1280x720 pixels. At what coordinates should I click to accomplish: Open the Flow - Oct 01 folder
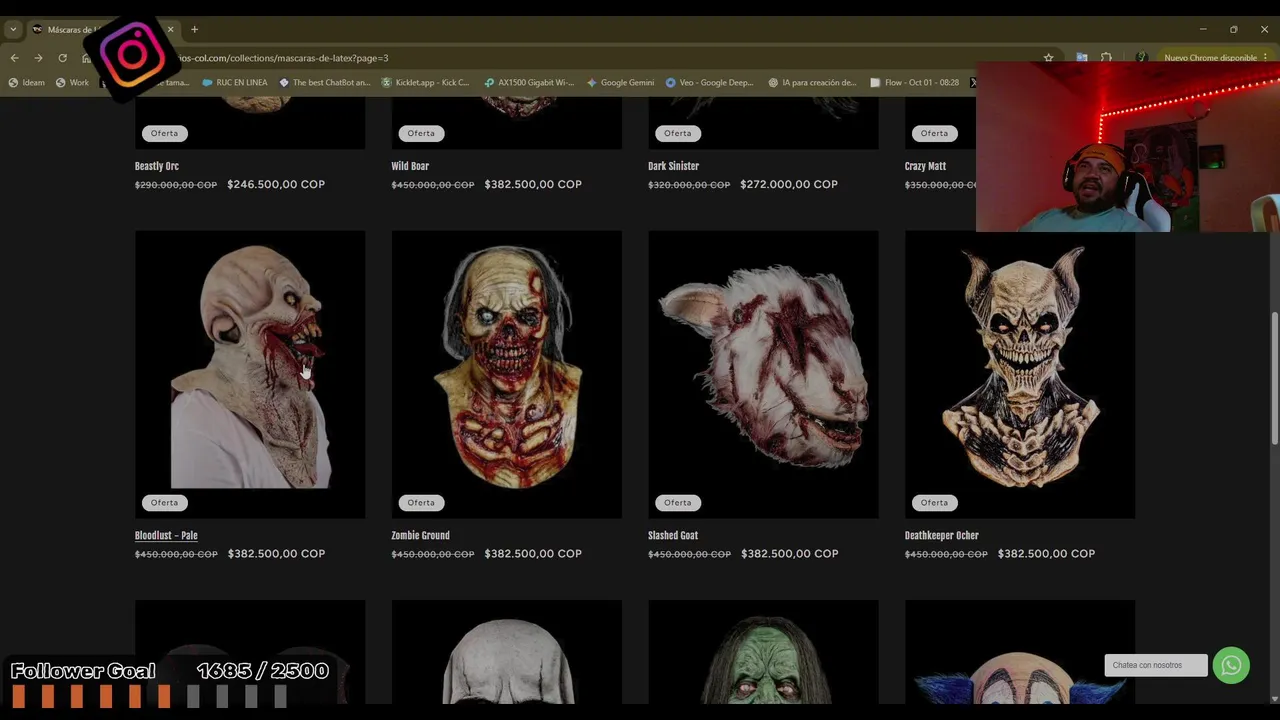[914, 83]
